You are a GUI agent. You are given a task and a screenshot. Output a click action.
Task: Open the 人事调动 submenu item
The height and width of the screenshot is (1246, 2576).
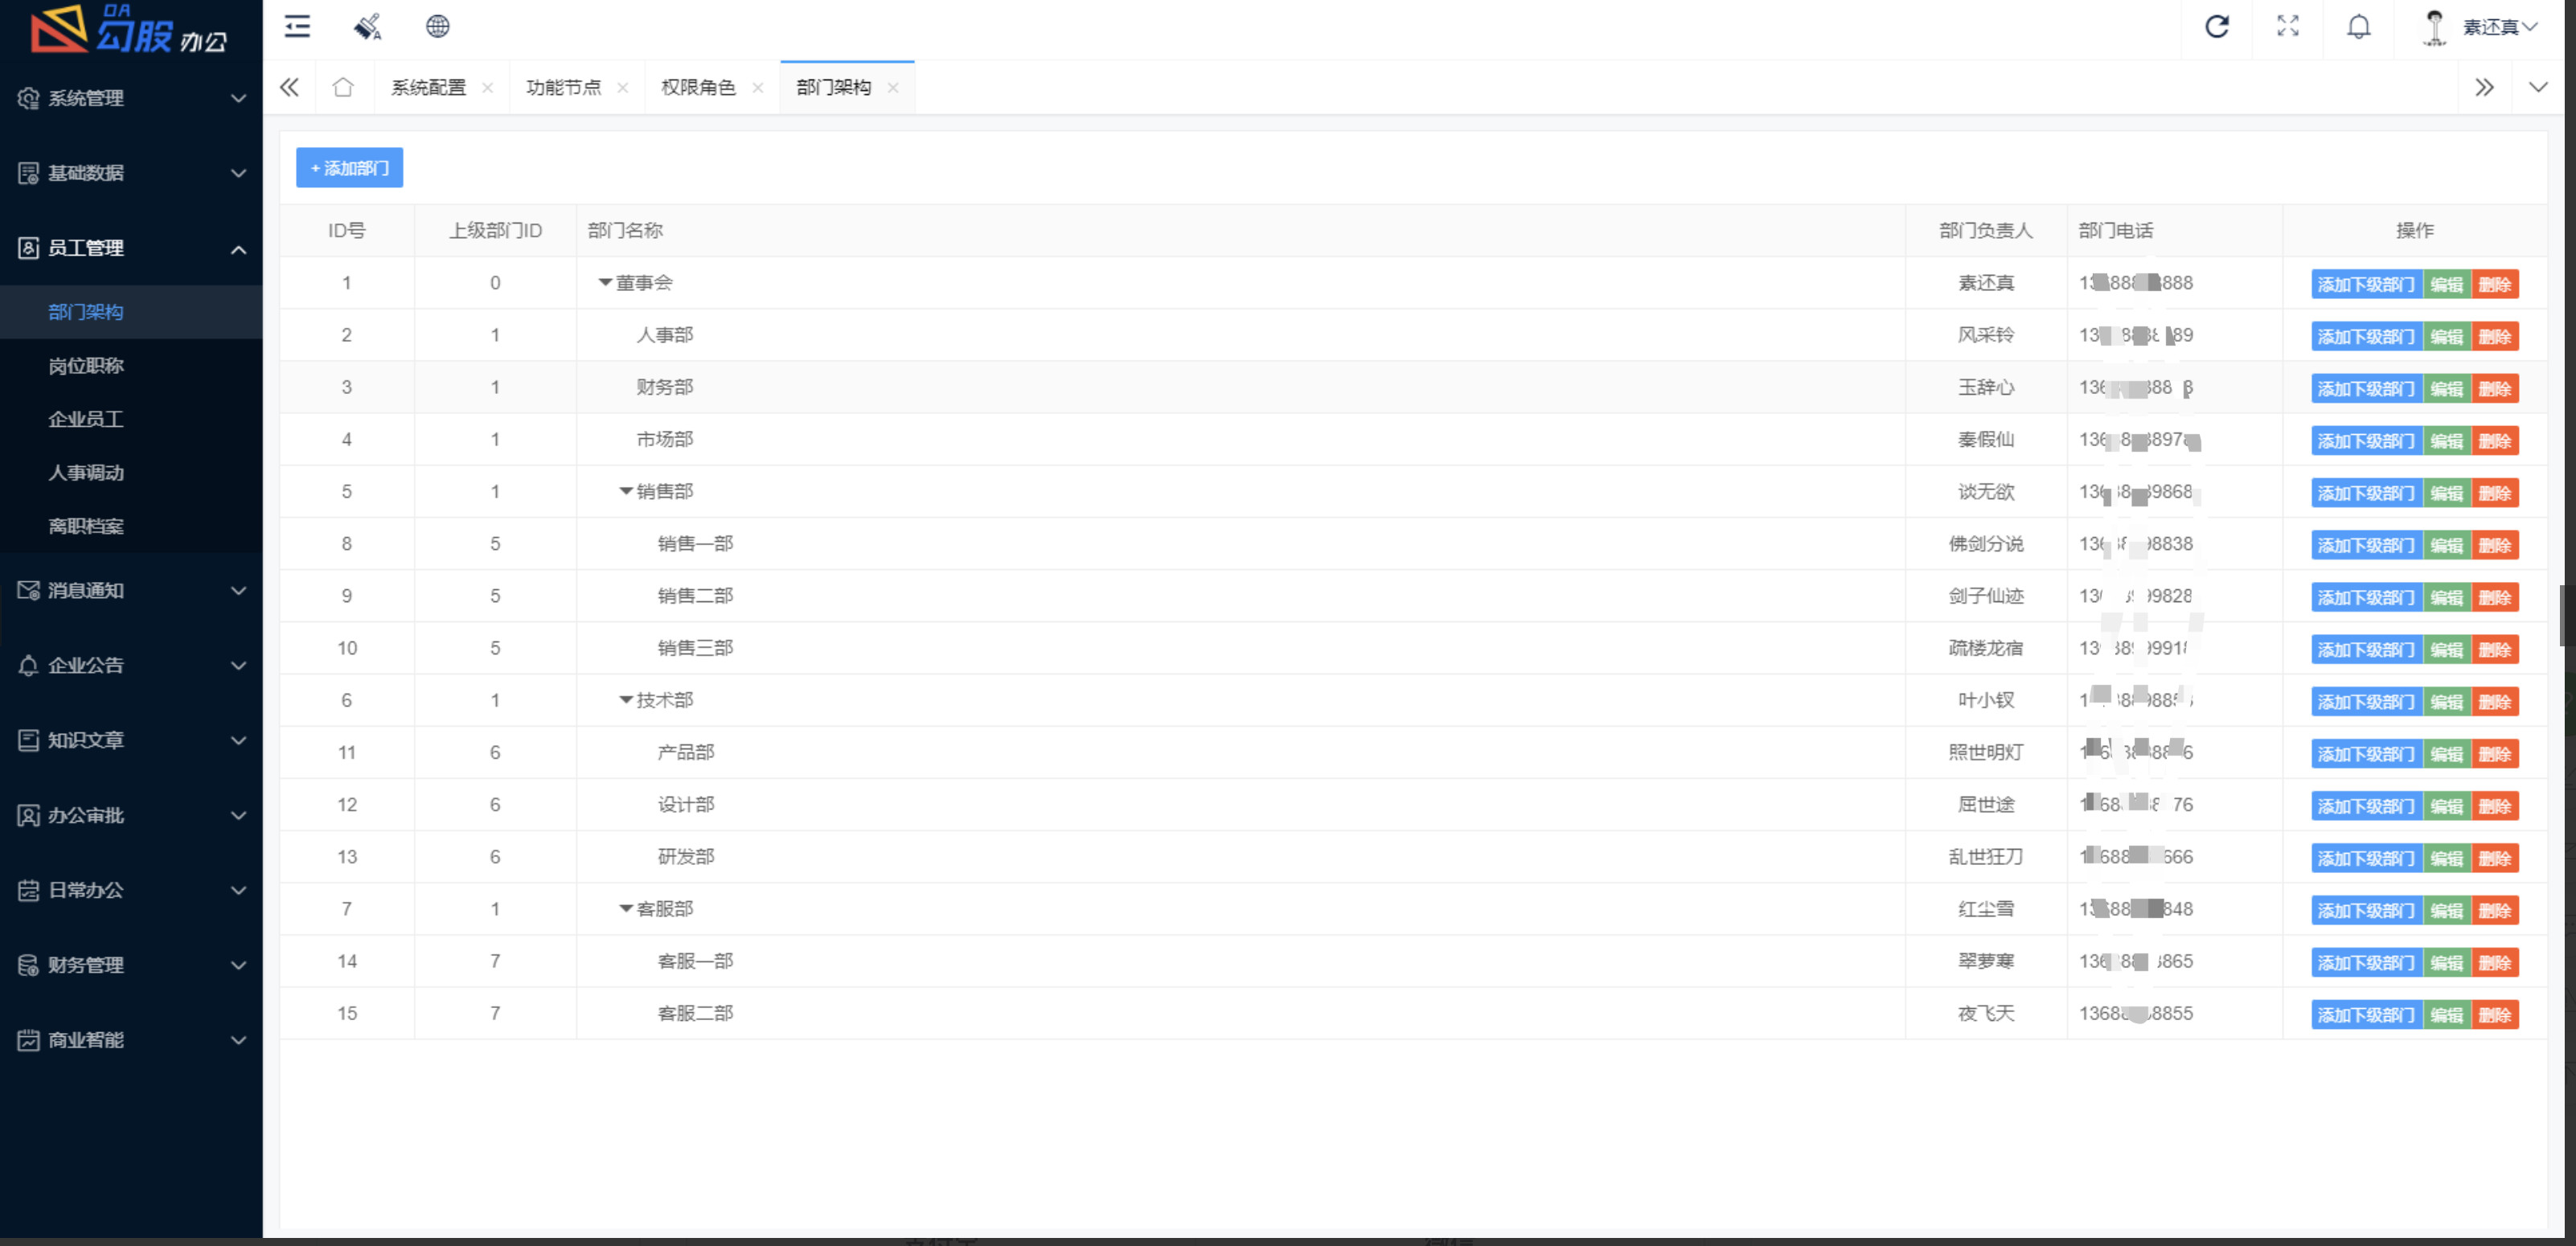pos(86,472)
